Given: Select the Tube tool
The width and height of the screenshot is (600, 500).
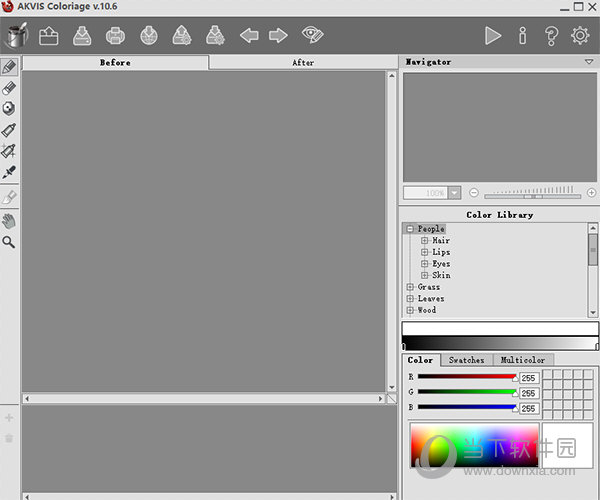Looking at the screenshot, I should click(9, 130).
